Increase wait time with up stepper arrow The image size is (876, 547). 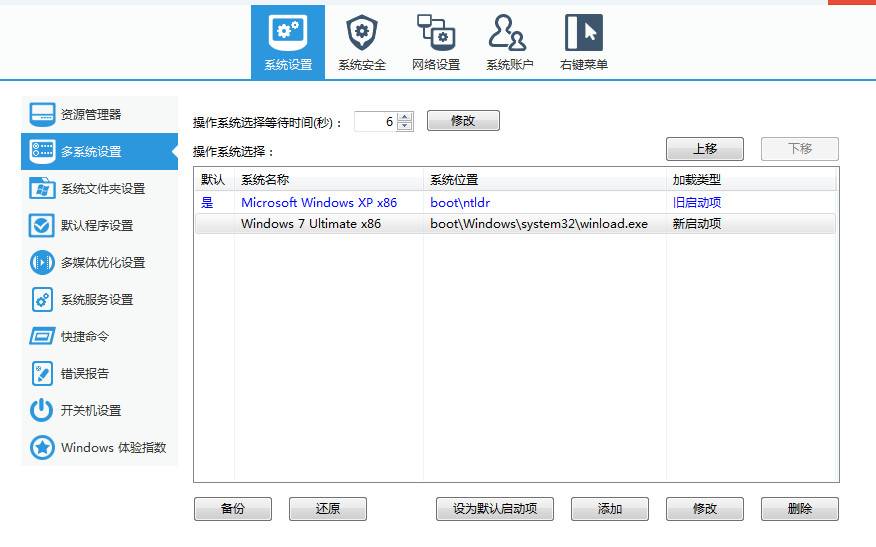click(x=405, y=117)
